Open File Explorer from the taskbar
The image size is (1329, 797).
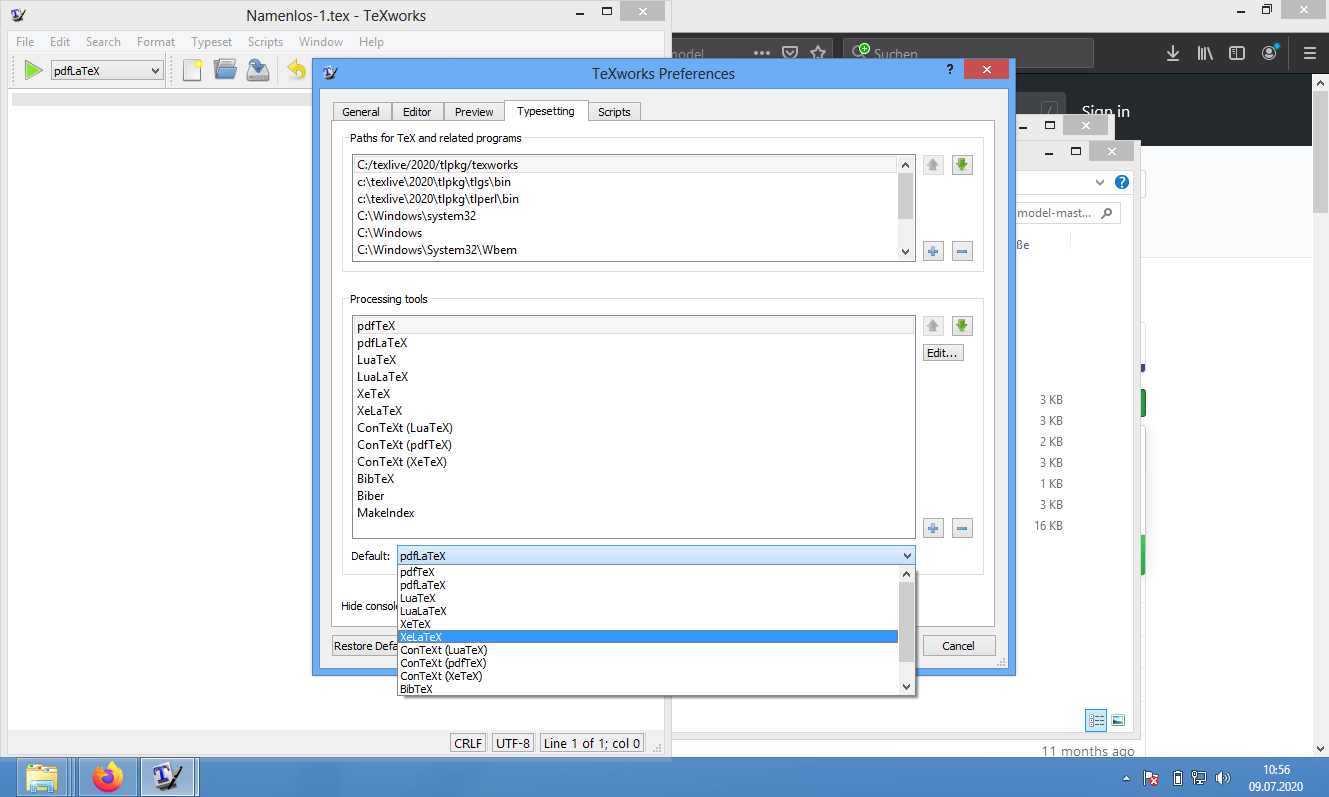coord(42,777)
